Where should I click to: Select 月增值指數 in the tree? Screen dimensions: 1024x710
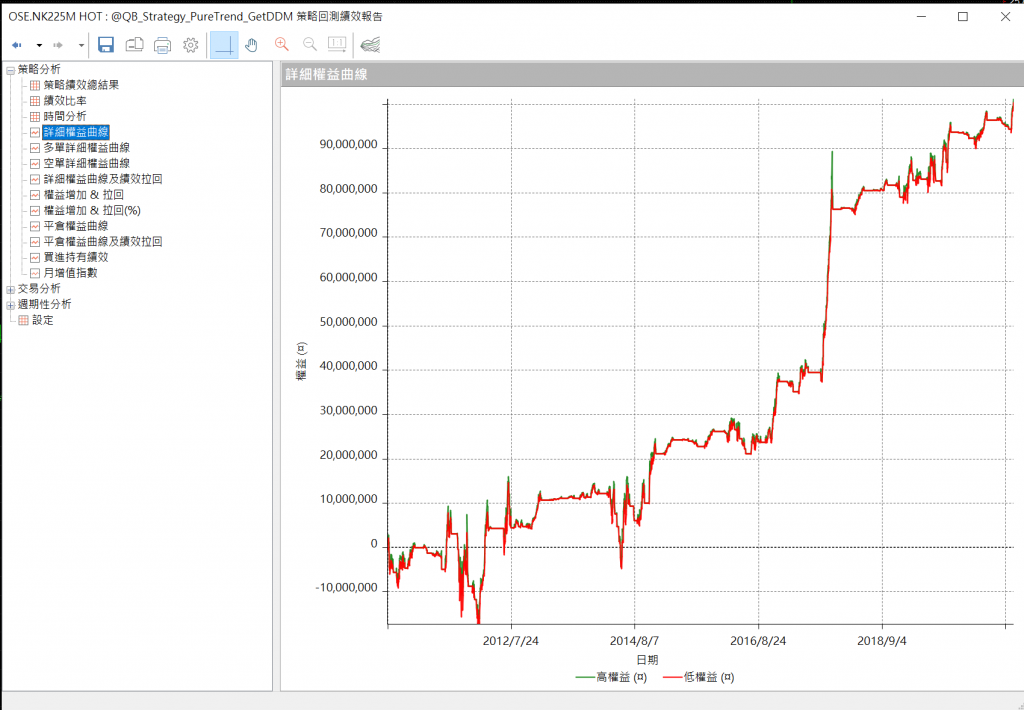click(x=70, y=273)
